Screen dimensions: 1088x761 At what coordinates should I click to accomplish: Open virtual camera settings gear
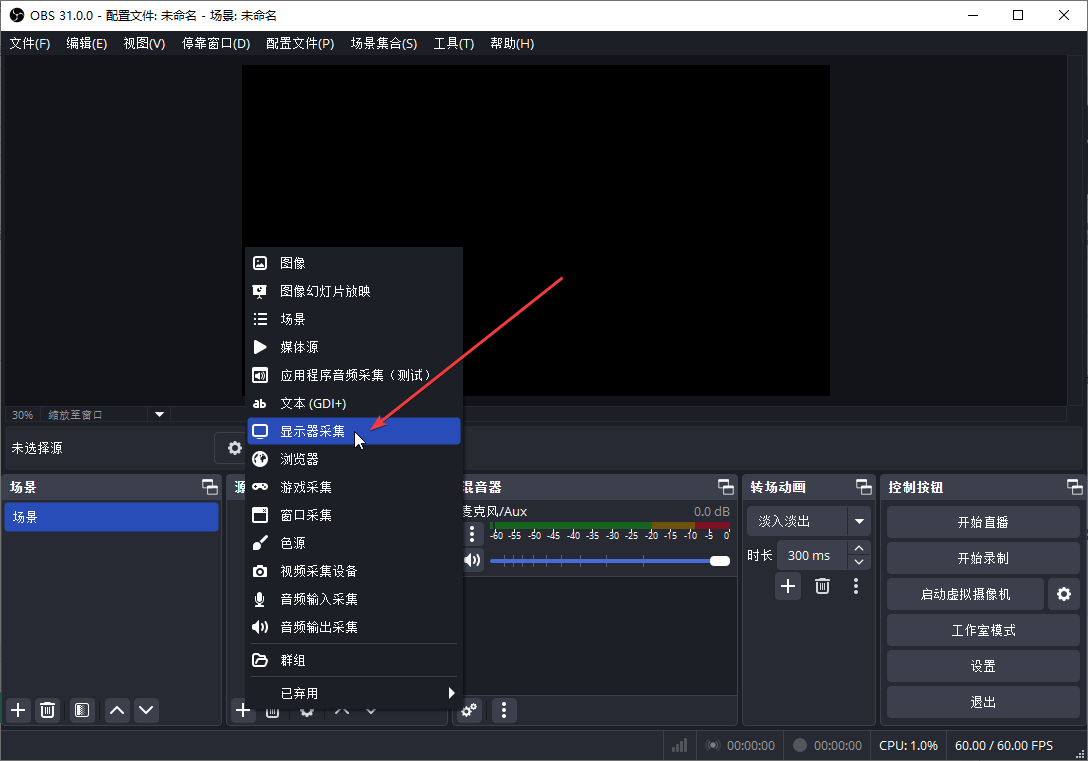[1064, 594]
